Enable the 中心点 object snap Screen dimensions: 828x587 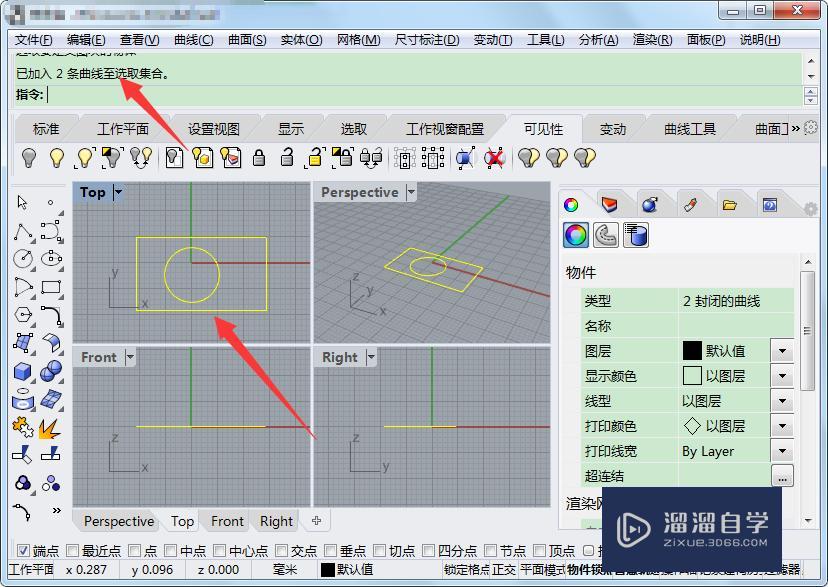coord(220,551)
